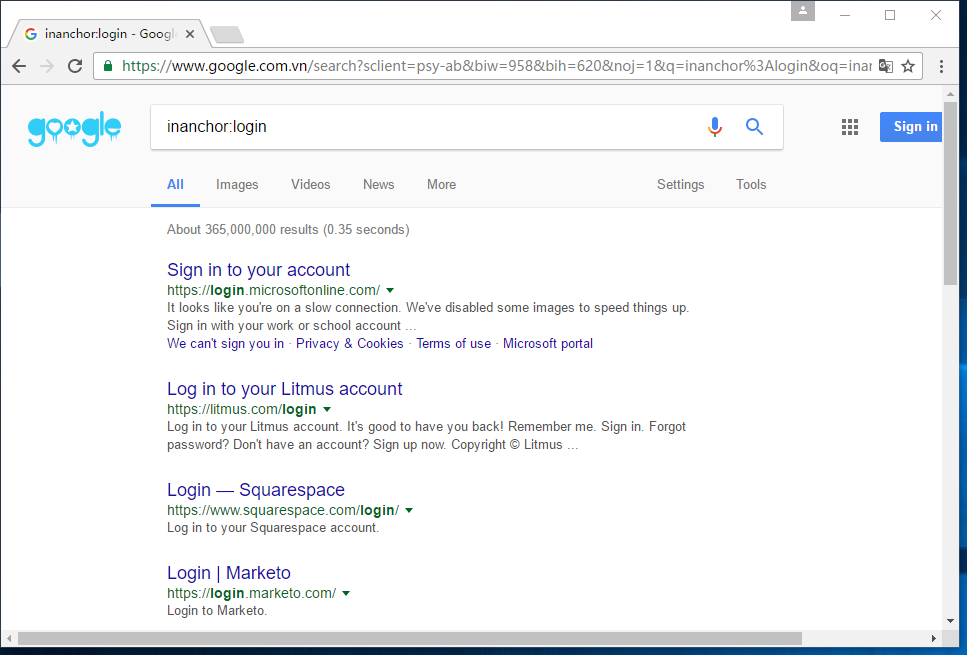
Task: Open the Settings menu
Action: (680, 184)
